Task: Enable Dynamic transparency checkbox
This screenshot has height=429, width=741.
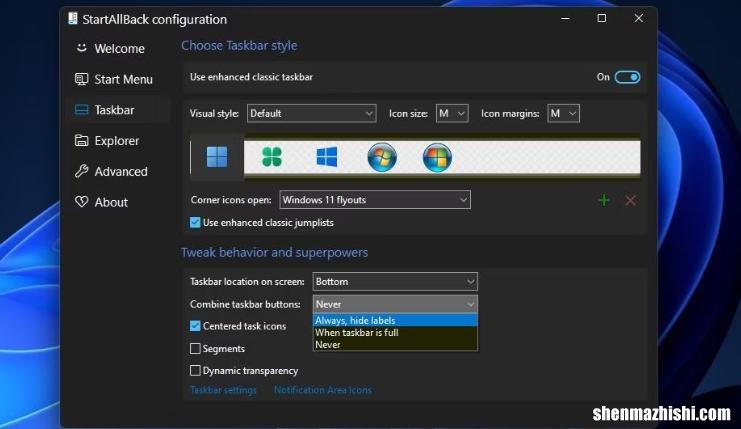Action: pyautogui.click(x=195, y=371)
